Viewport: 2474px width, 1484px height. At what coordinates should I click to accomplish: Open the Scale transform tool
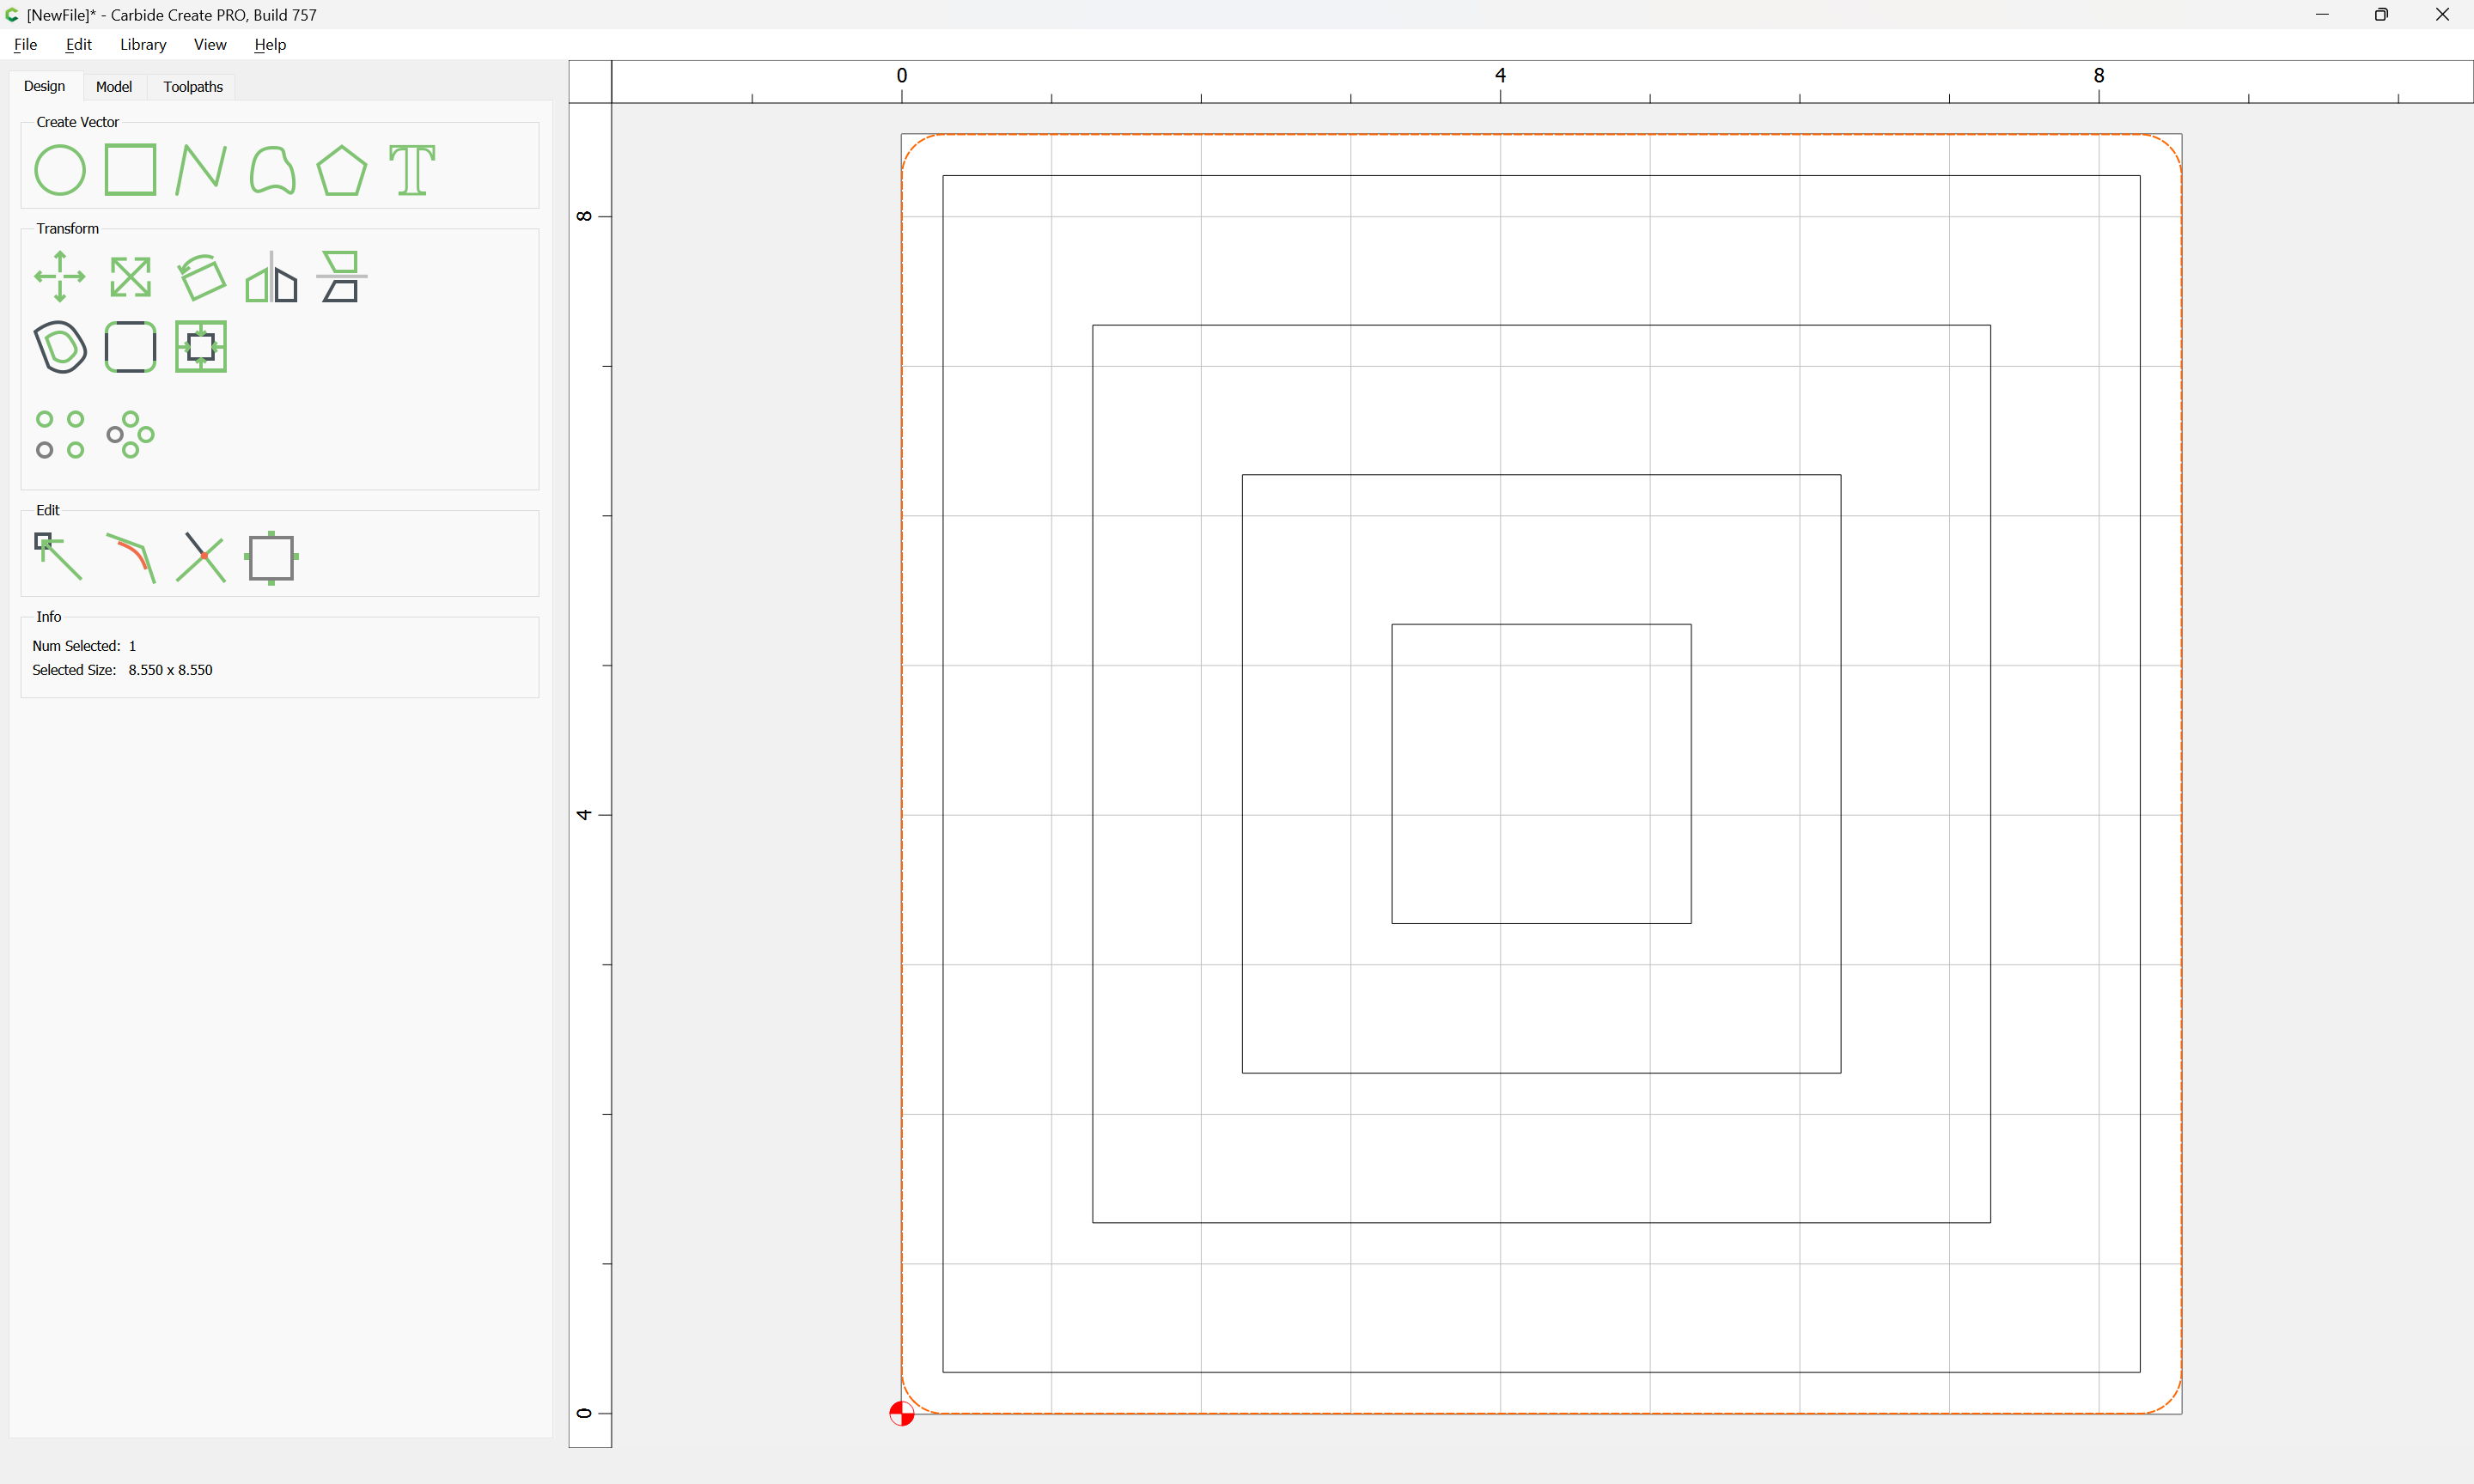pyautogui.click(x=131, y=277)
